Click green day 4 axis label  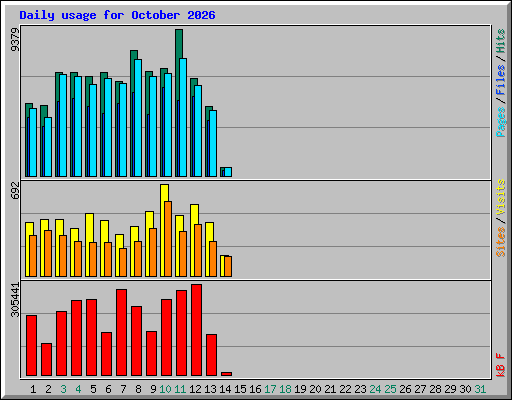pos(78,389)
